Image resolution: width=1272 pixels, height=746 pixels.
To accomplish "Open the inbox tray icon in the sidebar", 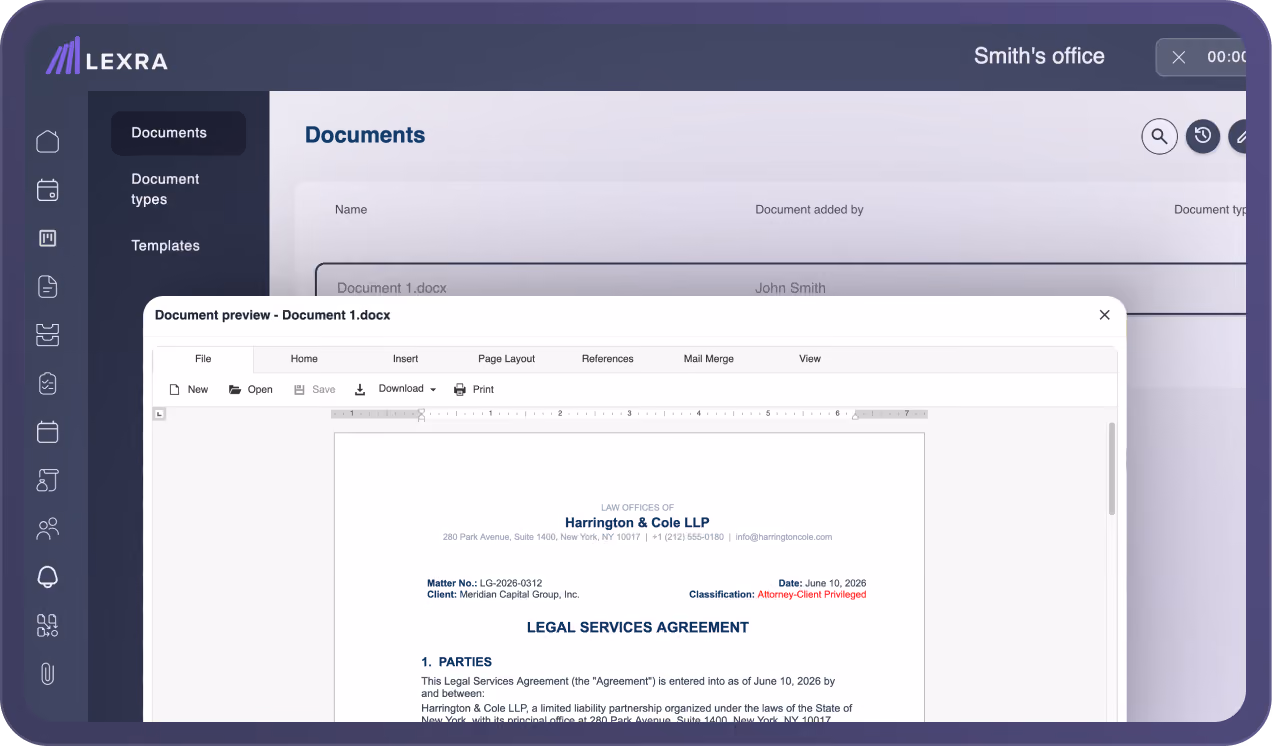I will coord(47,335).
